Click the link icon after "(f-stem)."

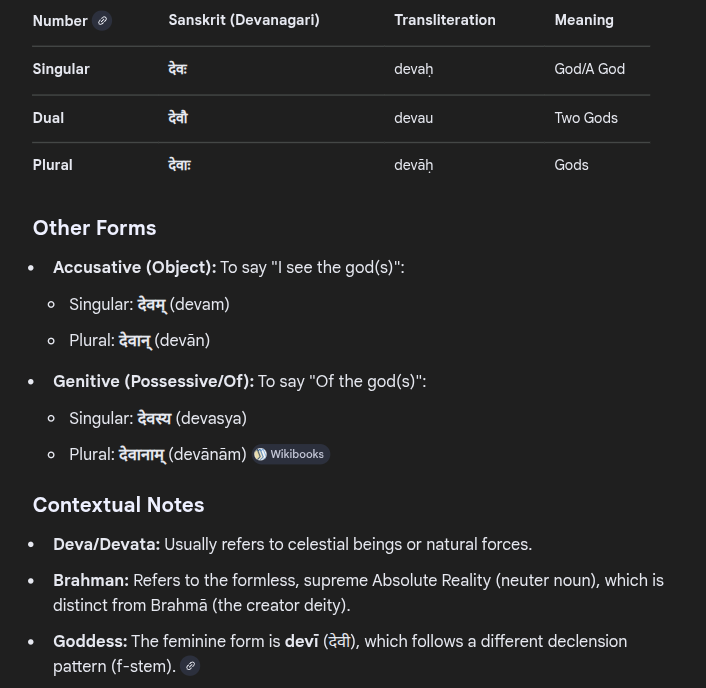(190, 666)
